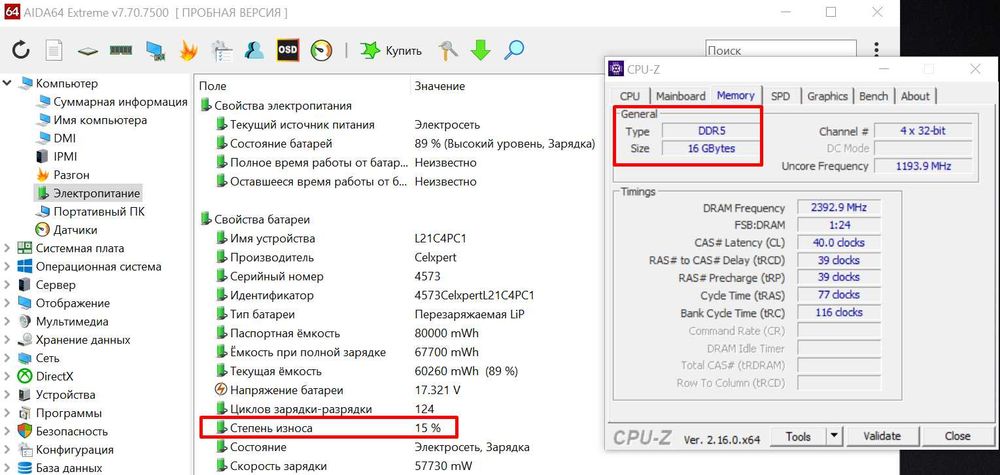Screen dimensions: 1000x475
Task: Open the Report page icon in toolbar
Action: click(54, 50)
